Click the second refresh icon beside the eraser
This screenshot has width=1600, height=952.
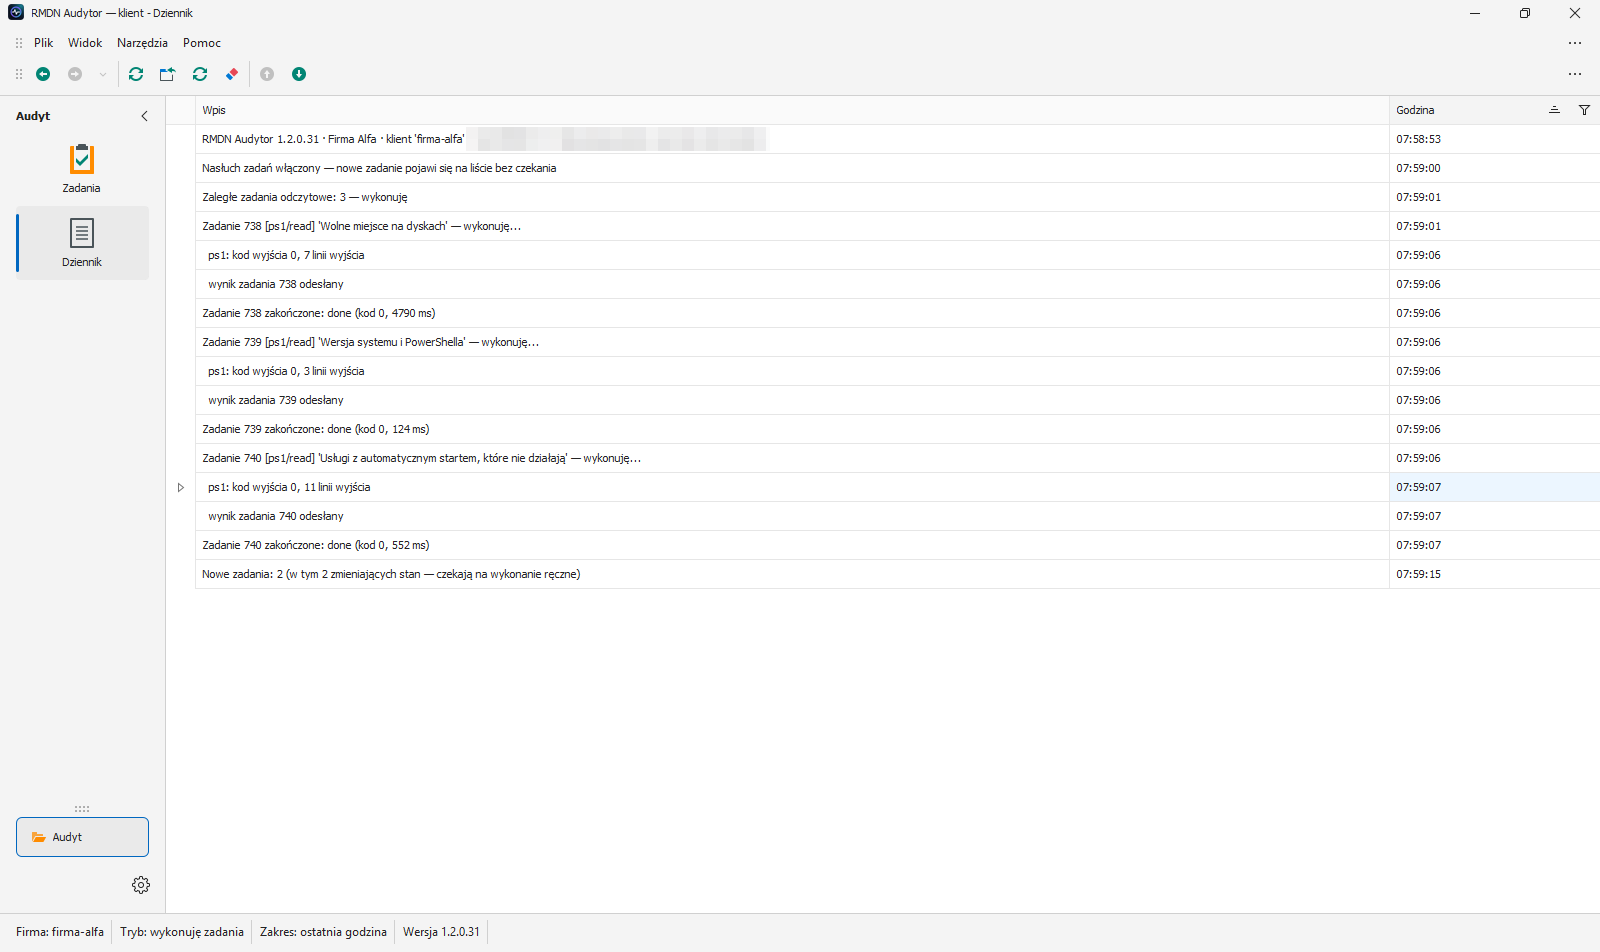pyautogui.click(x=200, y=74)
